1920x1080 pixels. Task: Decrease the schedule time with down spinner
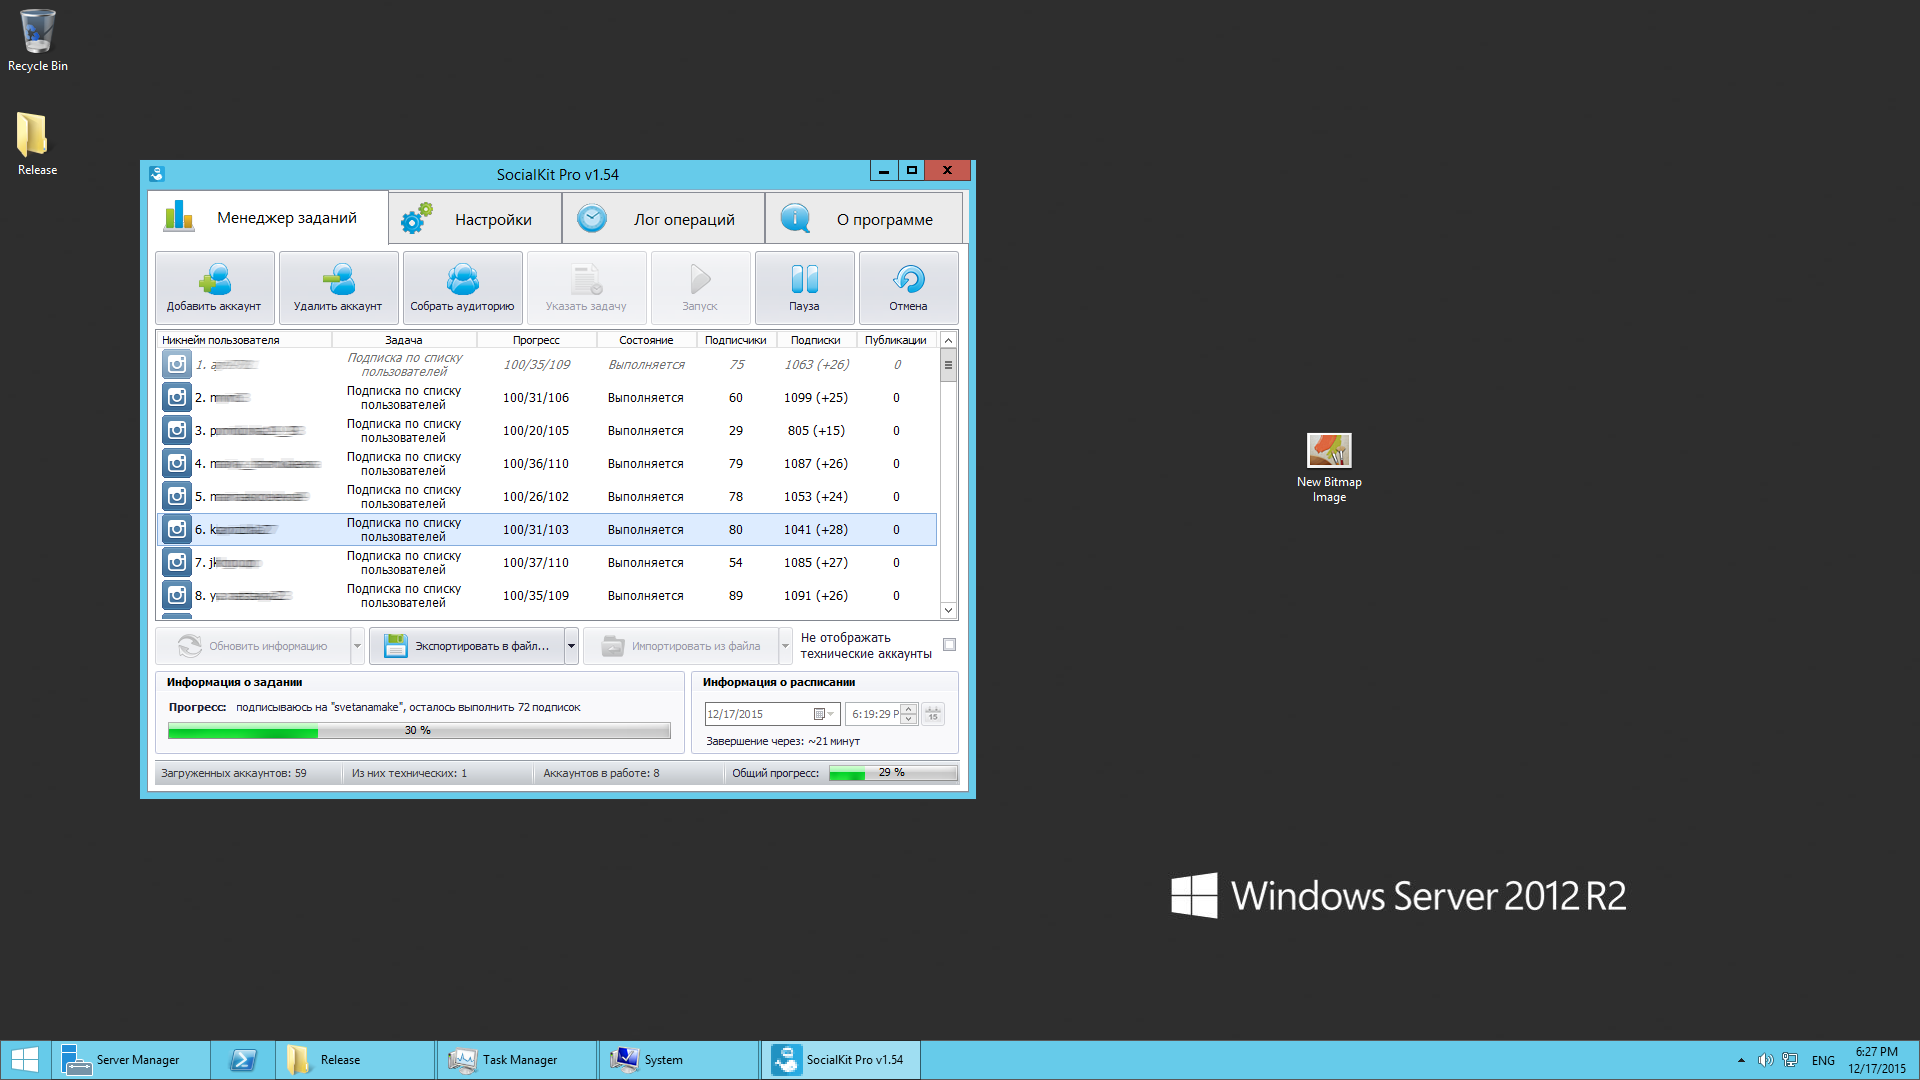[908, 719]
